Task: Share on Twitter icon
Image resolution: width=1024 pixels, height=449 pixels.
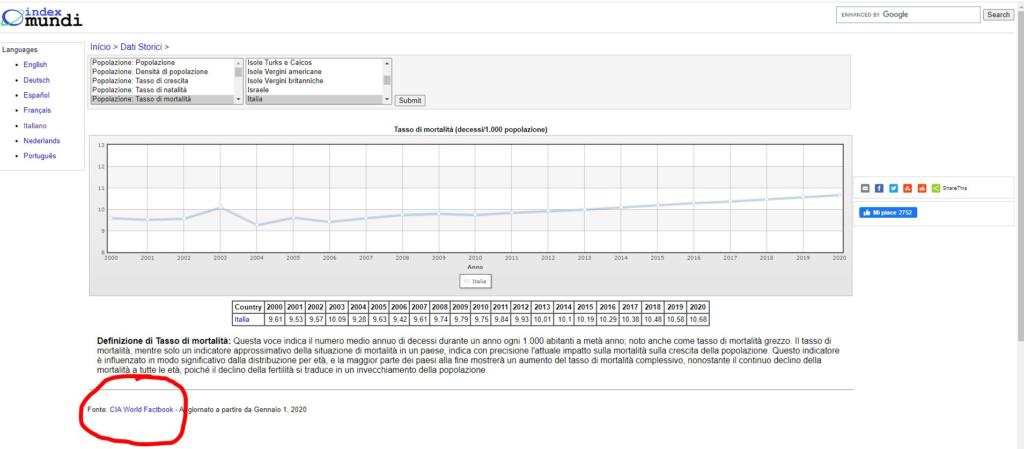Action: (x=893, y=188)
